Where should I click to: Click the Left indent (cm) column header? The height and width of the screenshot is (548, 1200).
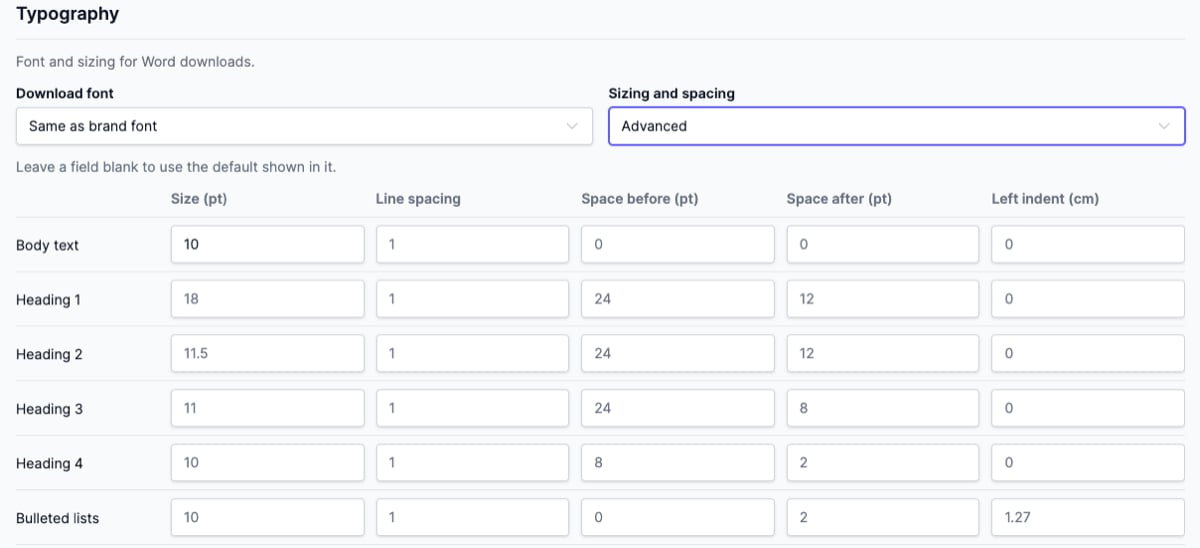pos(1045,199)
